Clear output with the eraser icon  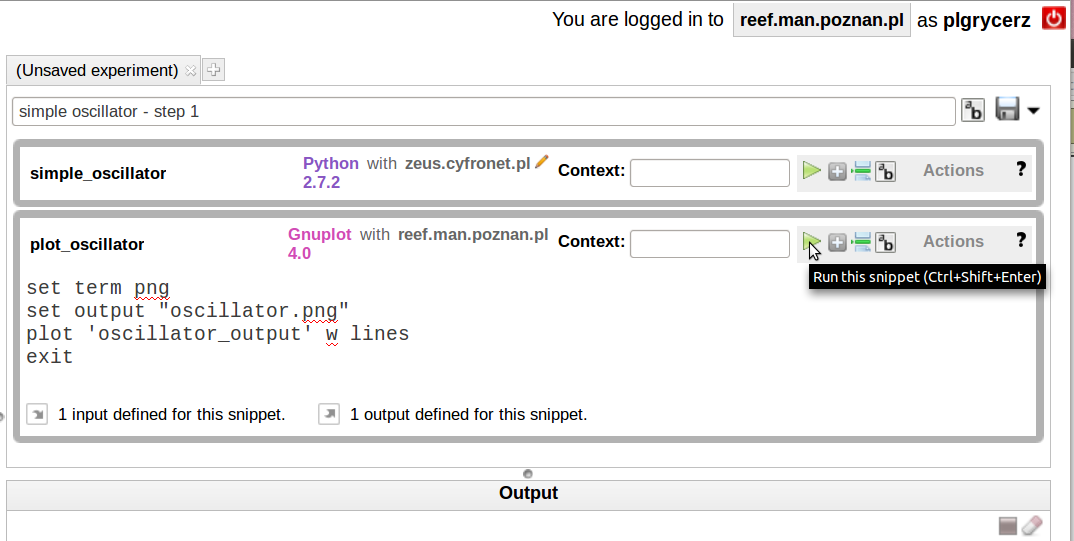pyautogui.click(x=1032, y=525)
